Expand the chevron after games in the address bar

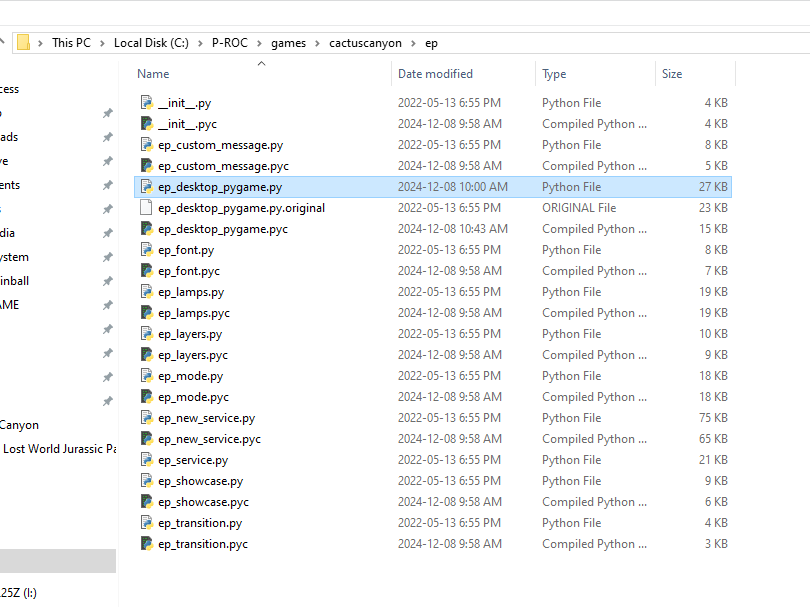click(x=318, y=43)
